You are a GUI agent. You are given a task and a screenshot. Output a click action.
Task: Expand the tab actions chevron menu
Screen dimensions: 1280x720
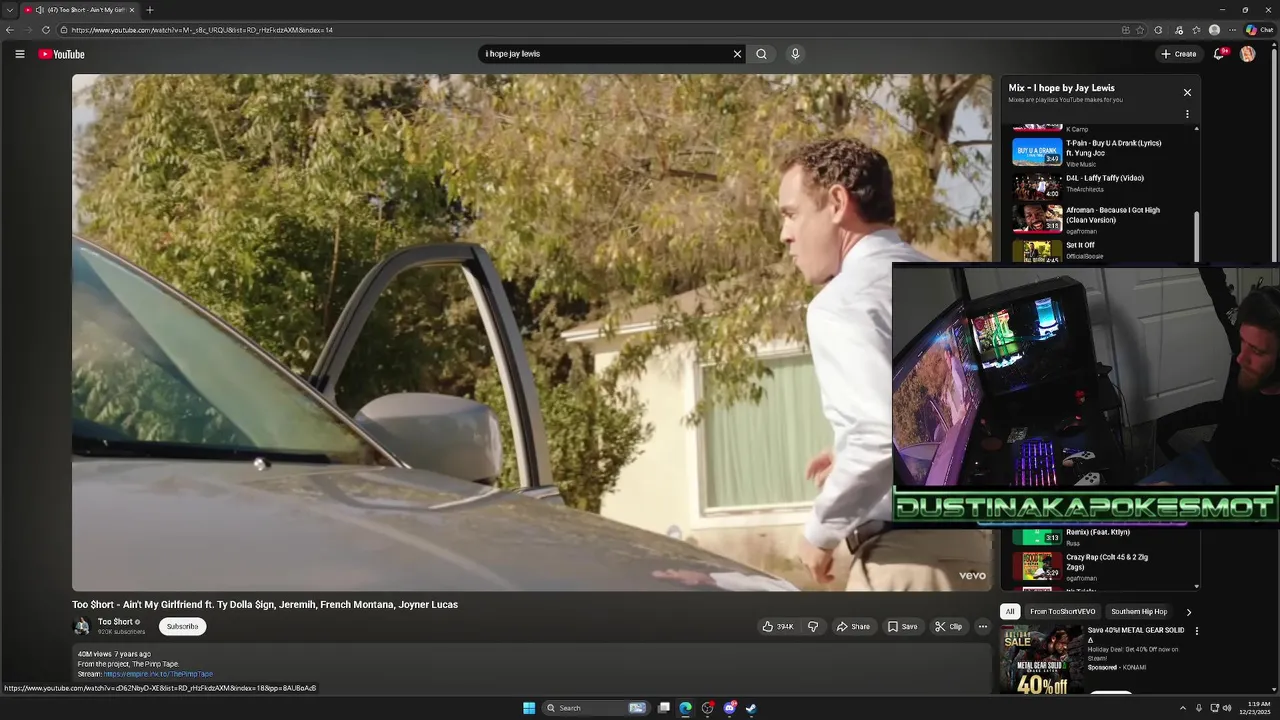click(x=9, y=10)
